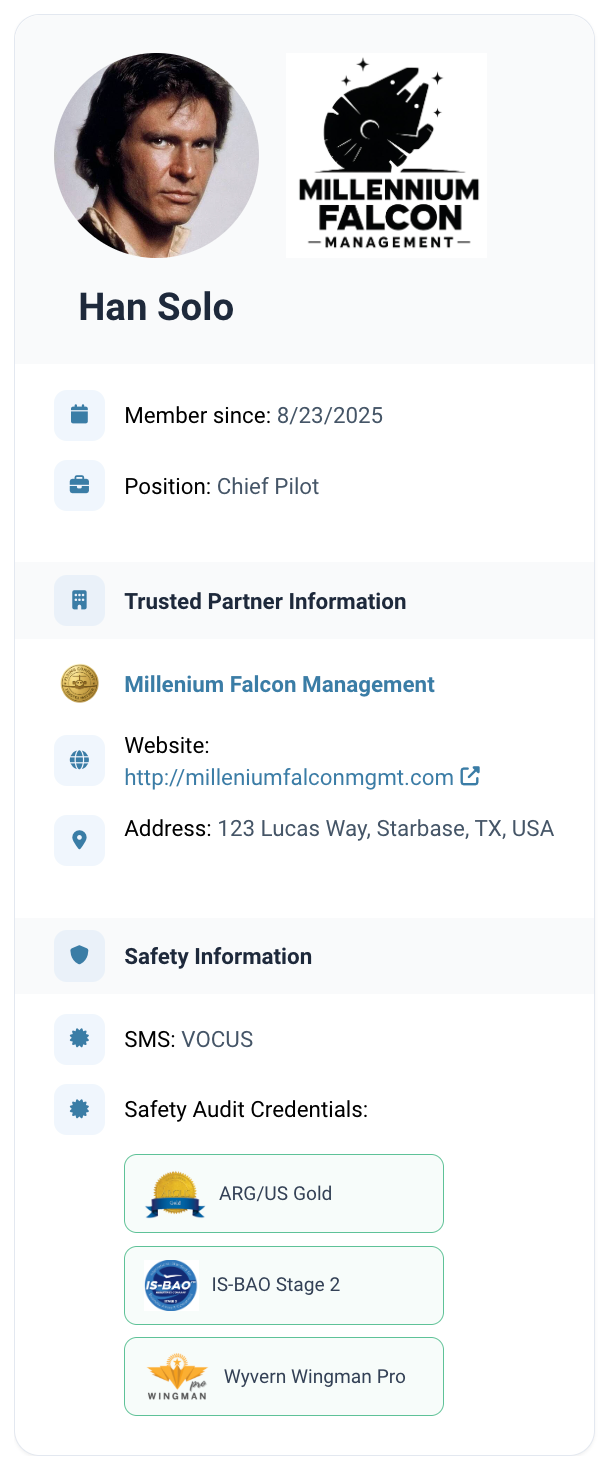Click the Han Solo name heading
This screenshot has width=610, height=1472.
[x=156, y=307]
